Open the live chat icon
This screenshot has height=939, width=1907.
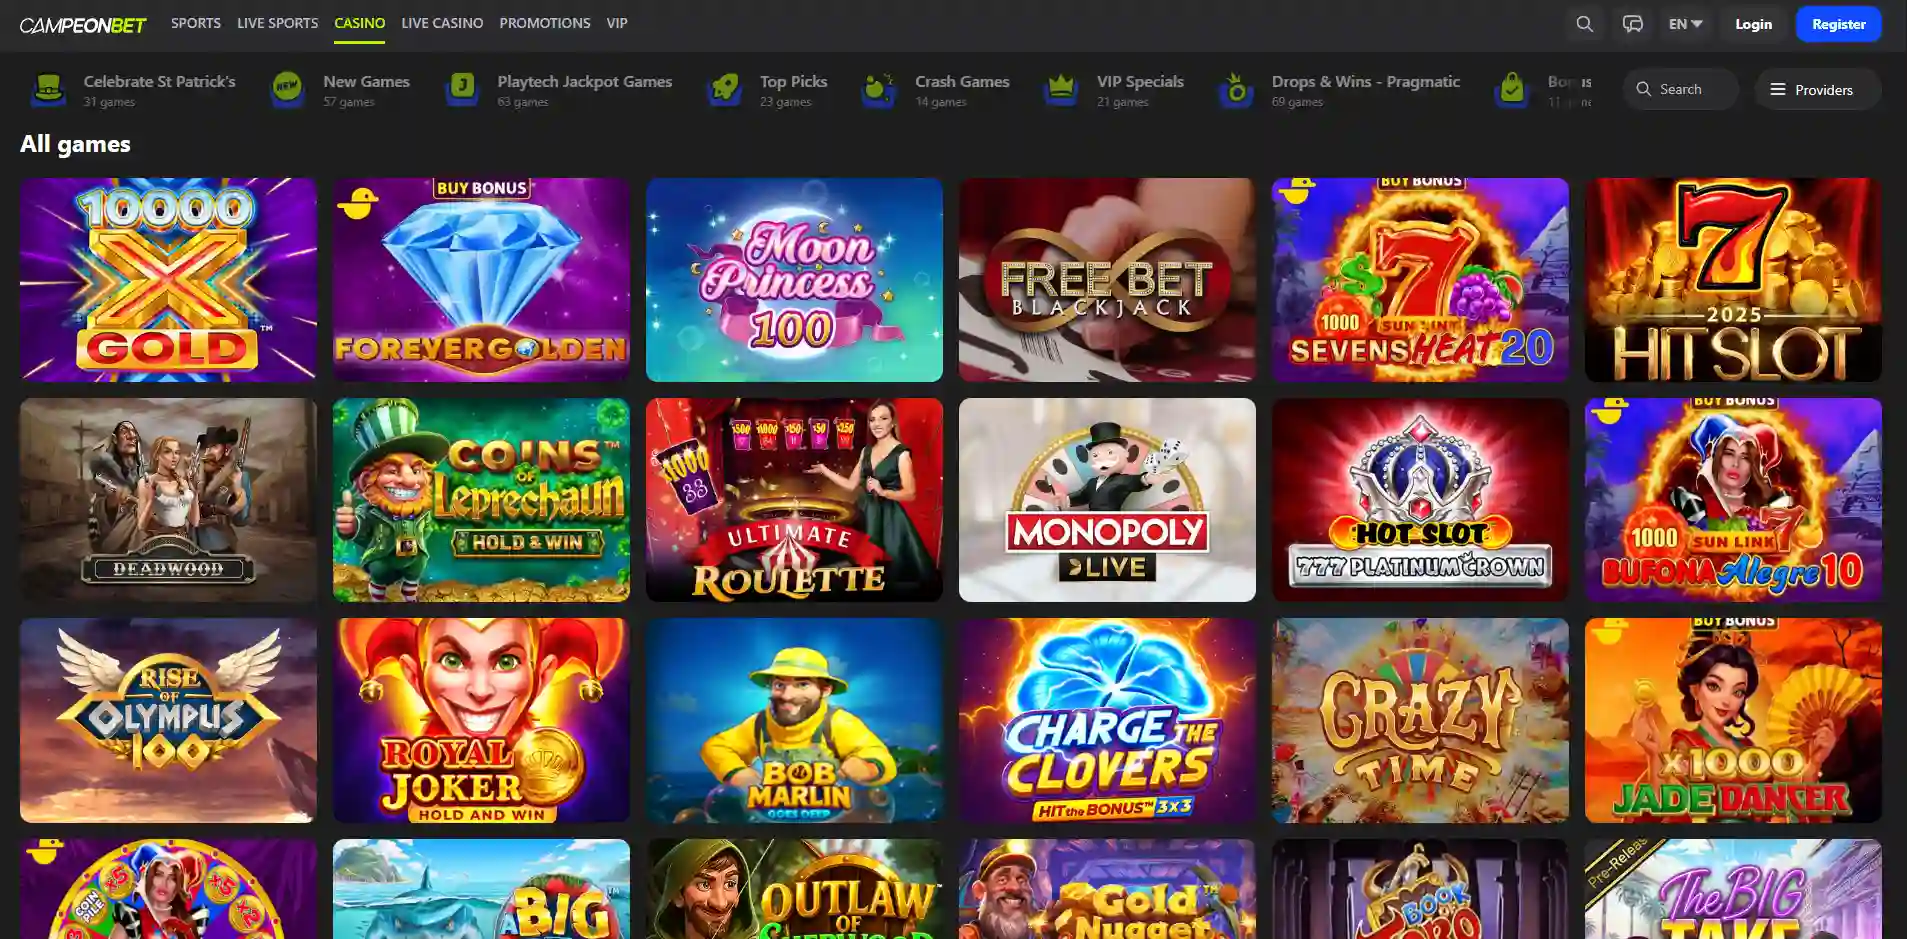click(1632, 24)
